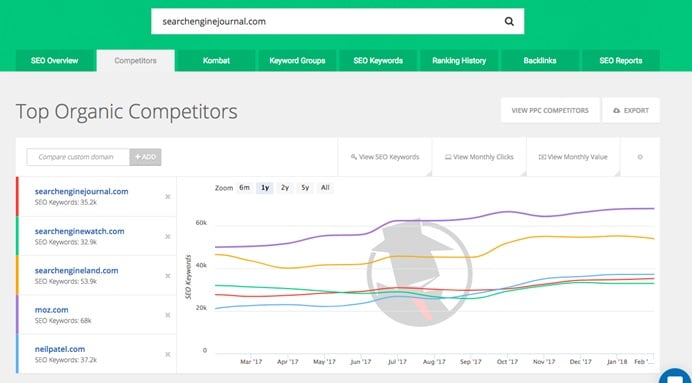Remove moz.com from the competitor list
This screenshot has width=692, height=383.
tap(168, 315)
